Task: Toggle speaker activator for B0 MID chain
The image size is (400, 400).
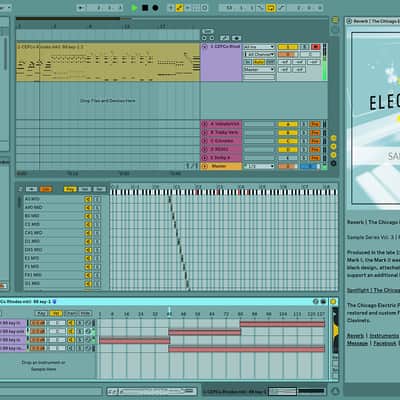Action: [88, 216]
